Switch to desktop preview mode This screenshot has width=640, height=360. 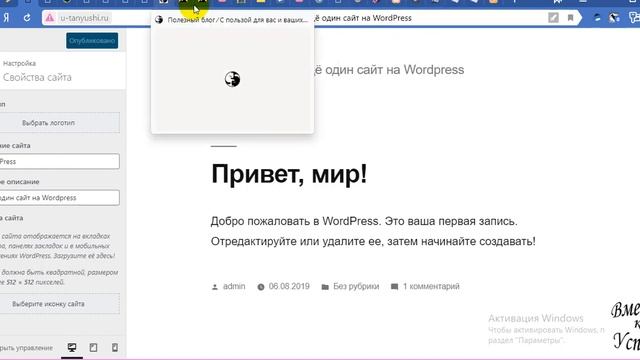pyautogui.click(x=72, y=347)
